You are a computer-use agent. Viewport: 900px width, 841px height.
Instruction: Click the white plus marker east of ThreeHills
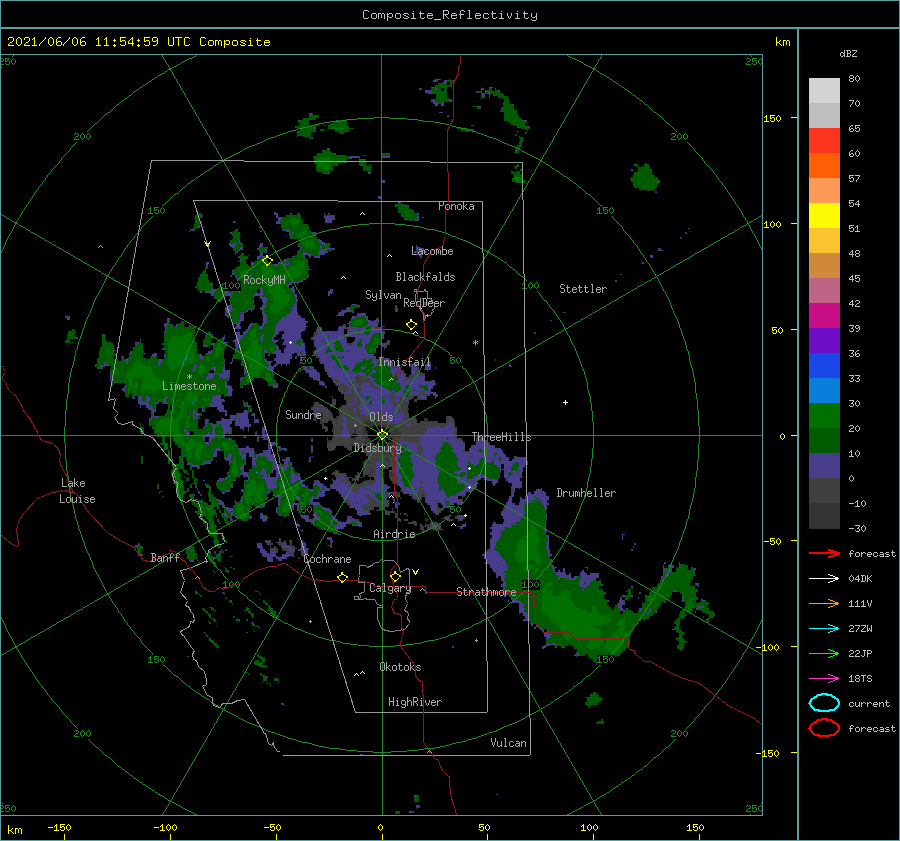(565, 402)
